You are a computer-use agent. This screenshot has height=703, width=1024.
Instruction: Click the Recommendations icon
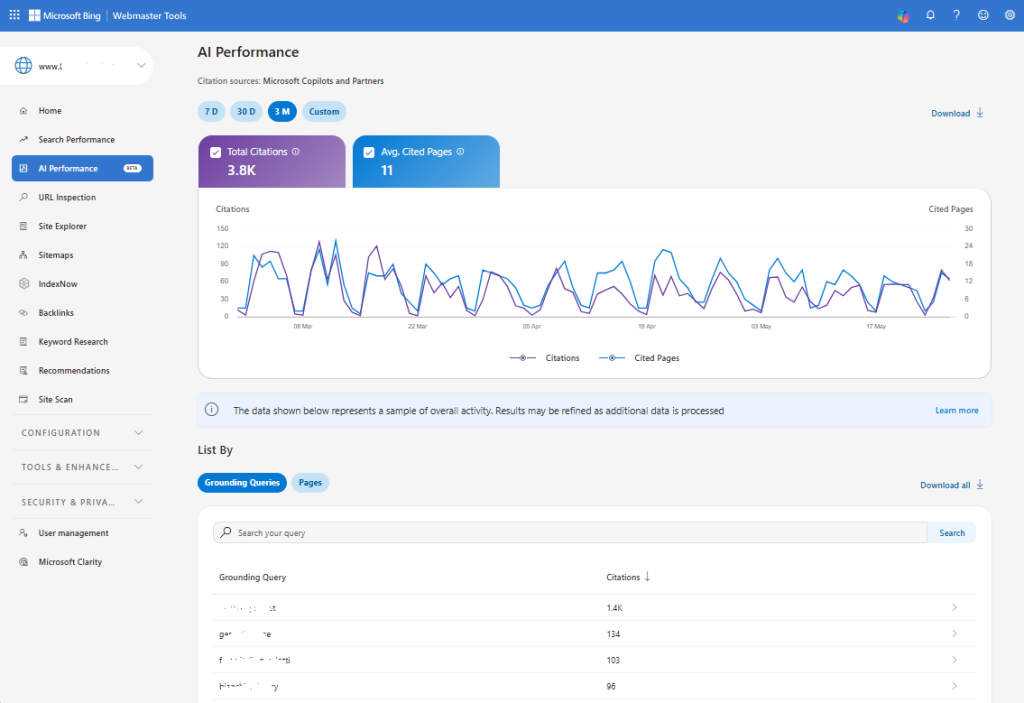(x=24, y=370)
